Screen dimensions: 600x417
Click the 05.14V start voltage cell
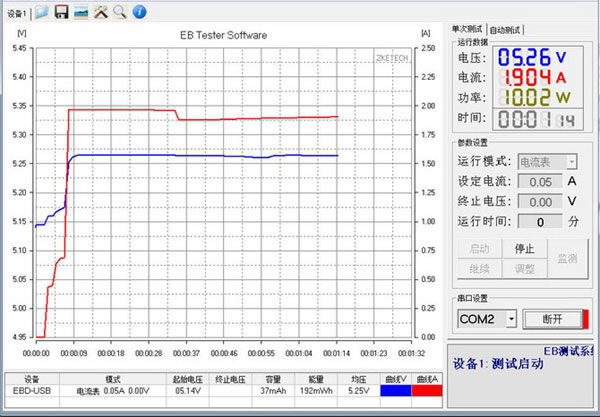pos(188,391)
